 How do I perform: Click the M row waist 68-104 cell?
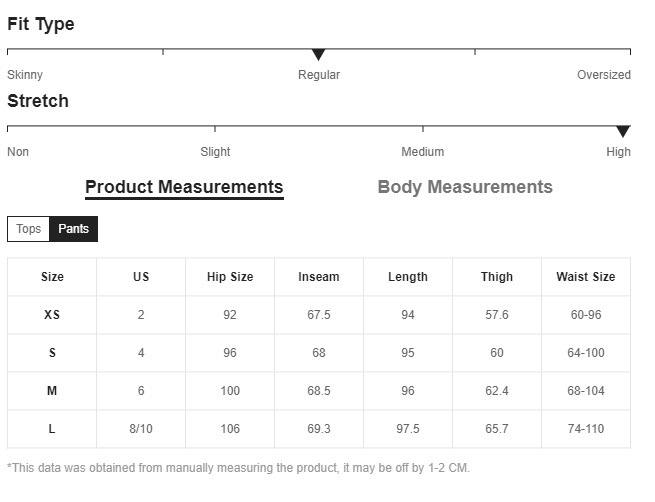pos(586,391)
